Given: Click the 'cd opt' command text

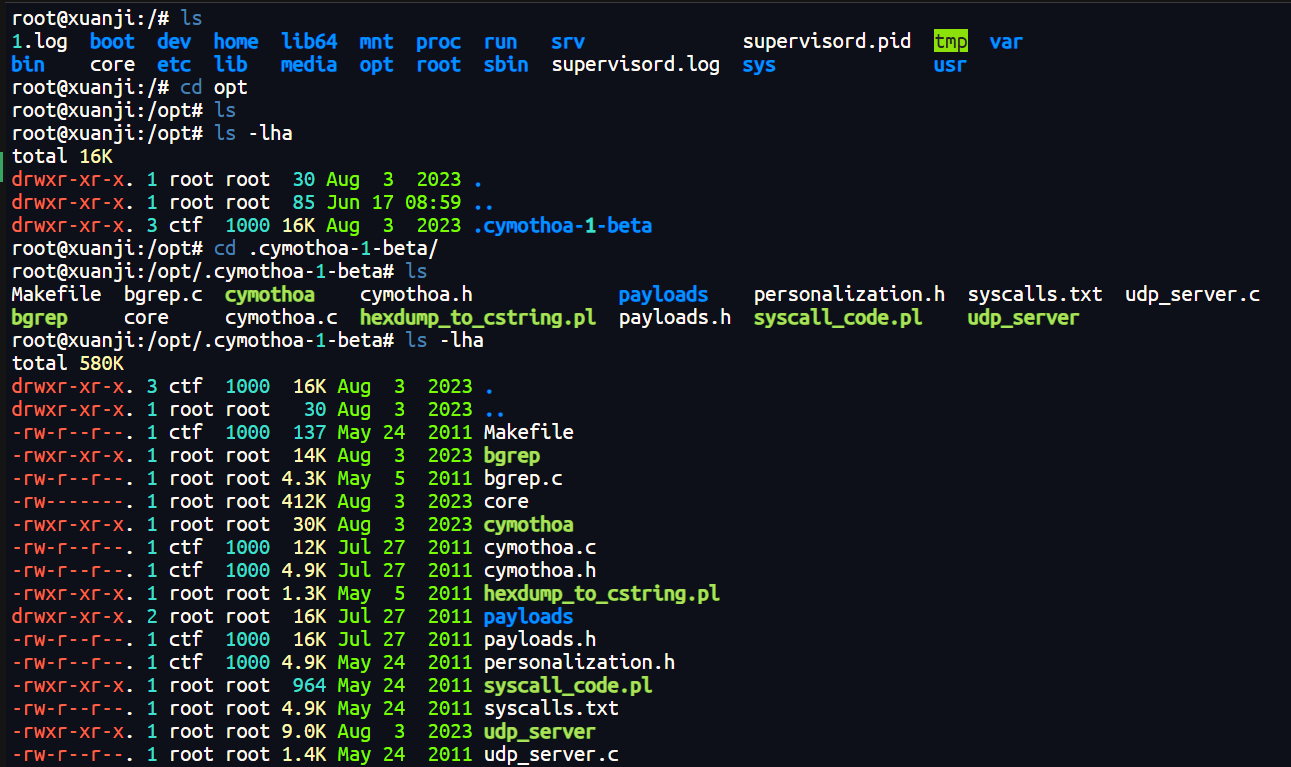Looking at the screenshot, I should coord(214,88).
